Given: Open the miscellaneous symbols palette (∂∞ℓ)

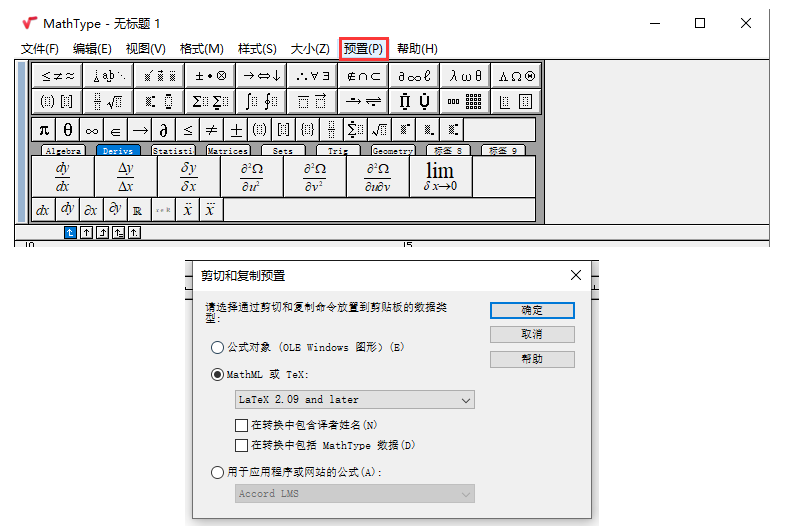Looking at the screenshot, I should point(414,76).
